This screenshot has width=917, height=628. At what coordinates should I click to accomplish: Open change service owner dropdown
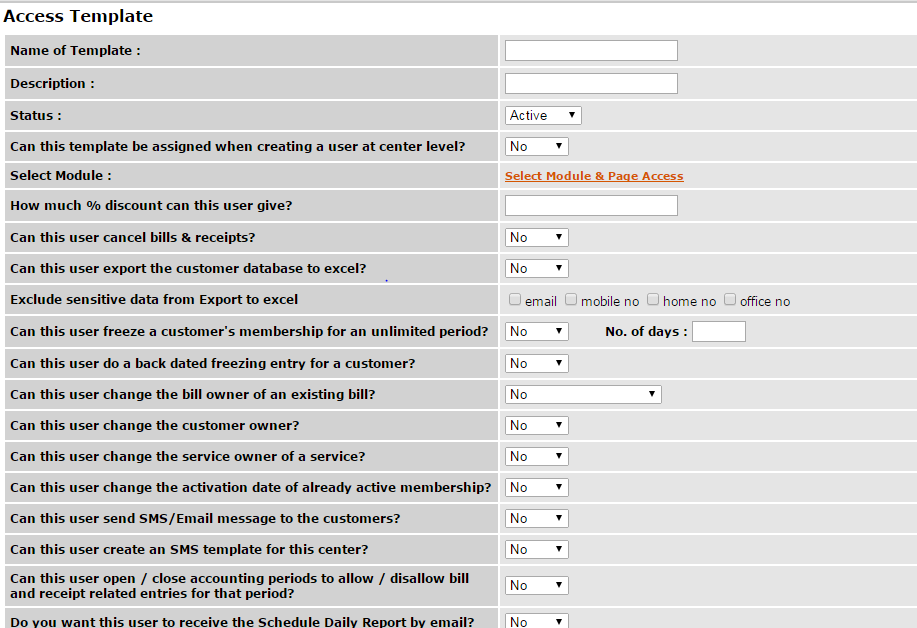pos(537,456)
